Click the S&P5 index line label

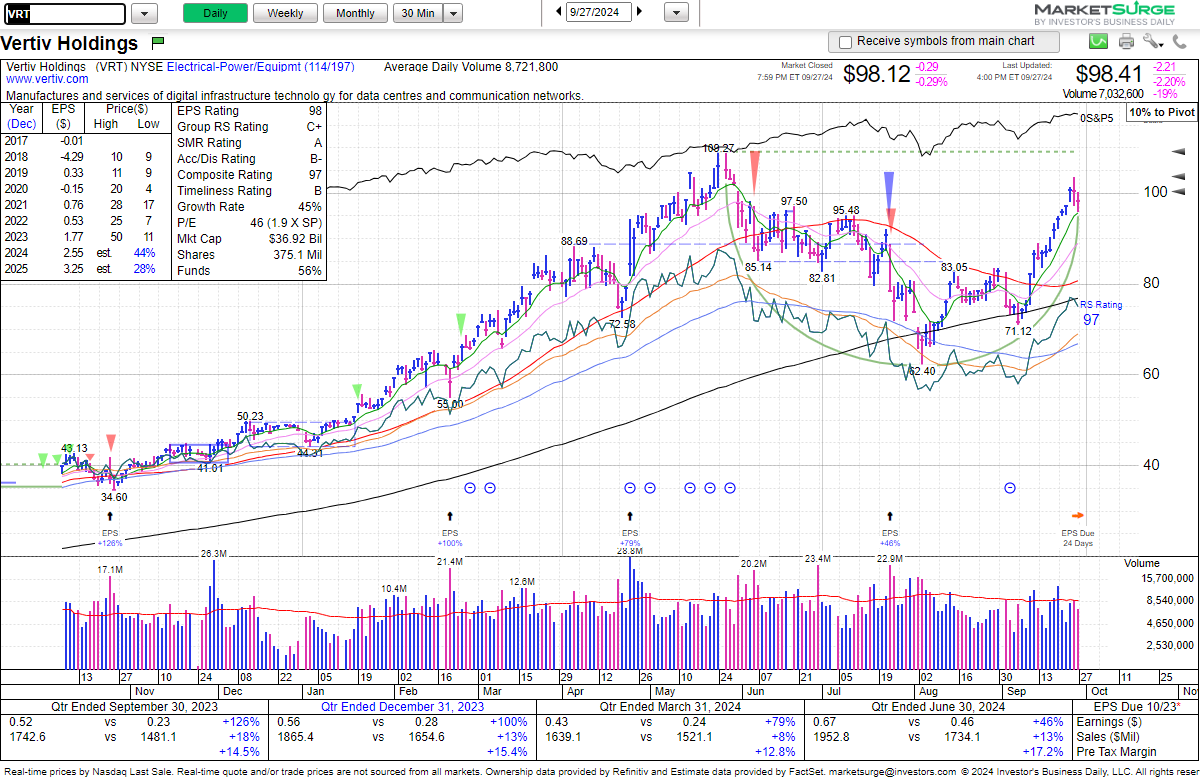1096,117
